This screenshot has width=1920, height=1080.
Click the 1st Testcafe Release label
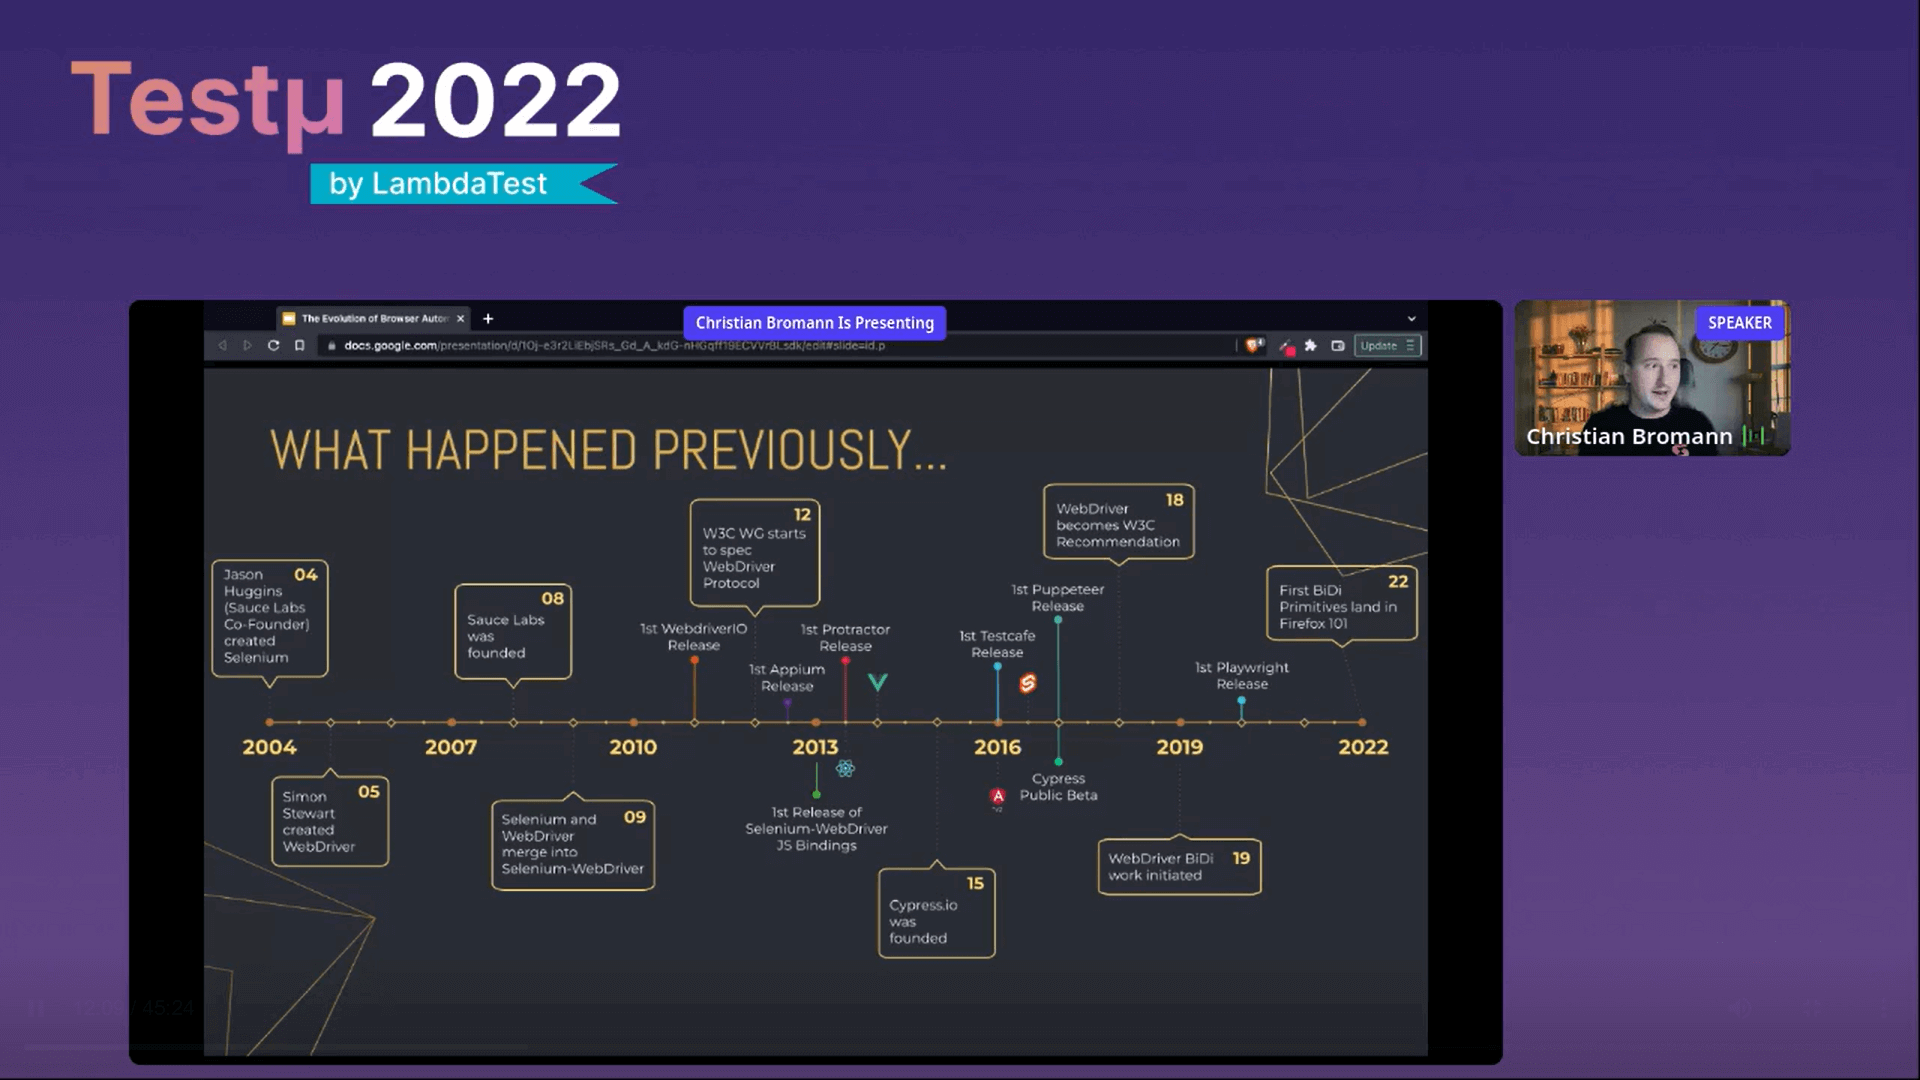click(x=997, y=644)
